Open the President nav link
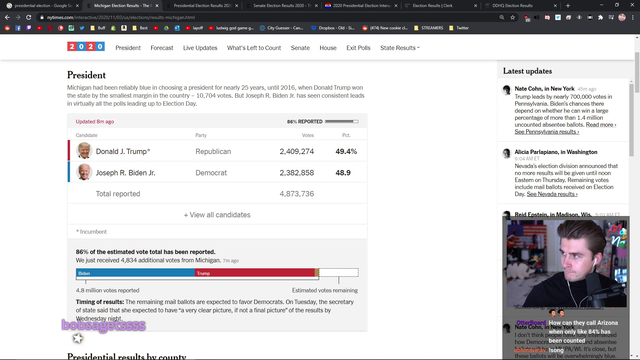640x360 pixels. click(x=128, y=48)
